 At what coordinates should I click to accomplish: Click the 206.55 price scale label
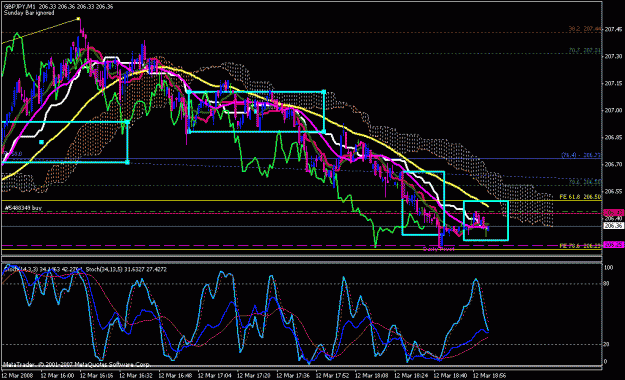pos(613,191)
